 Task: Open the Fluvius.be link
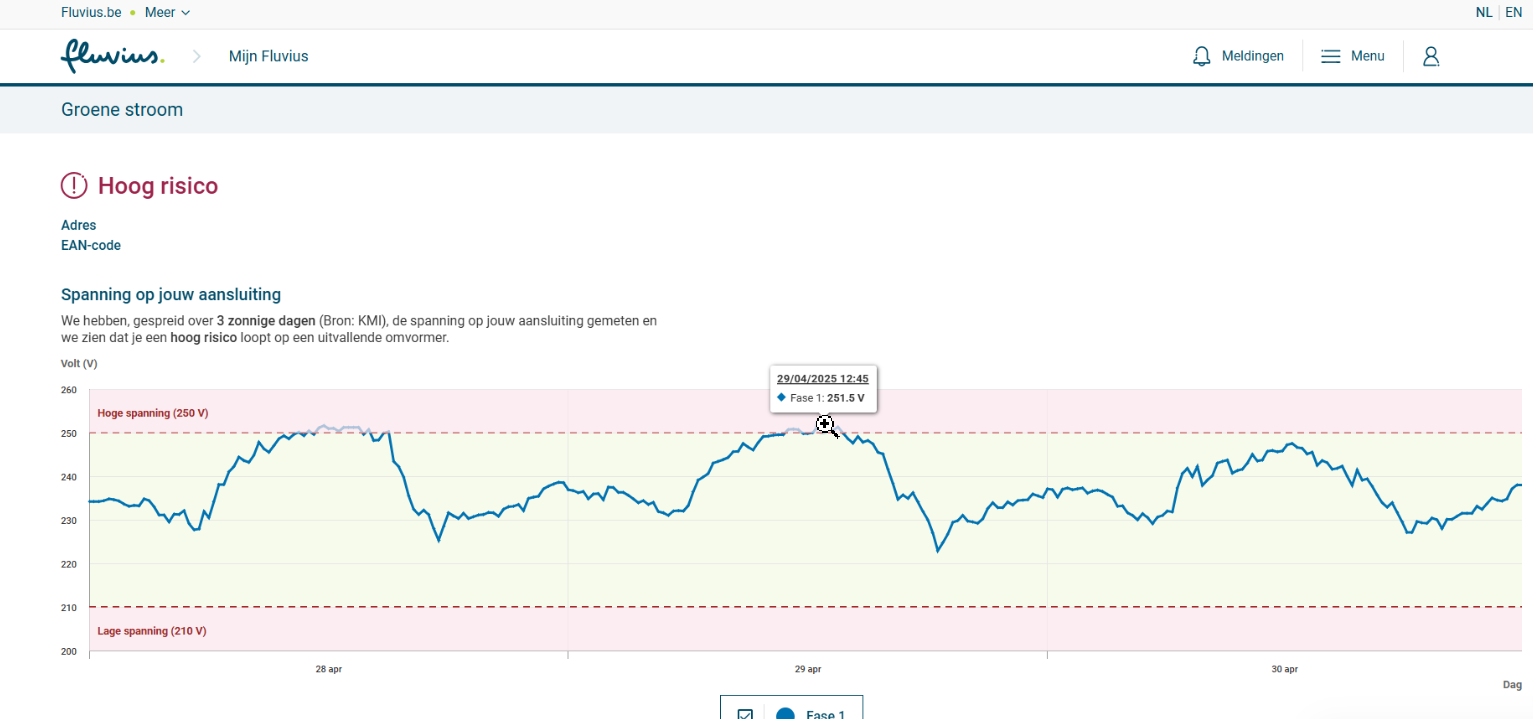click(92, 13)
